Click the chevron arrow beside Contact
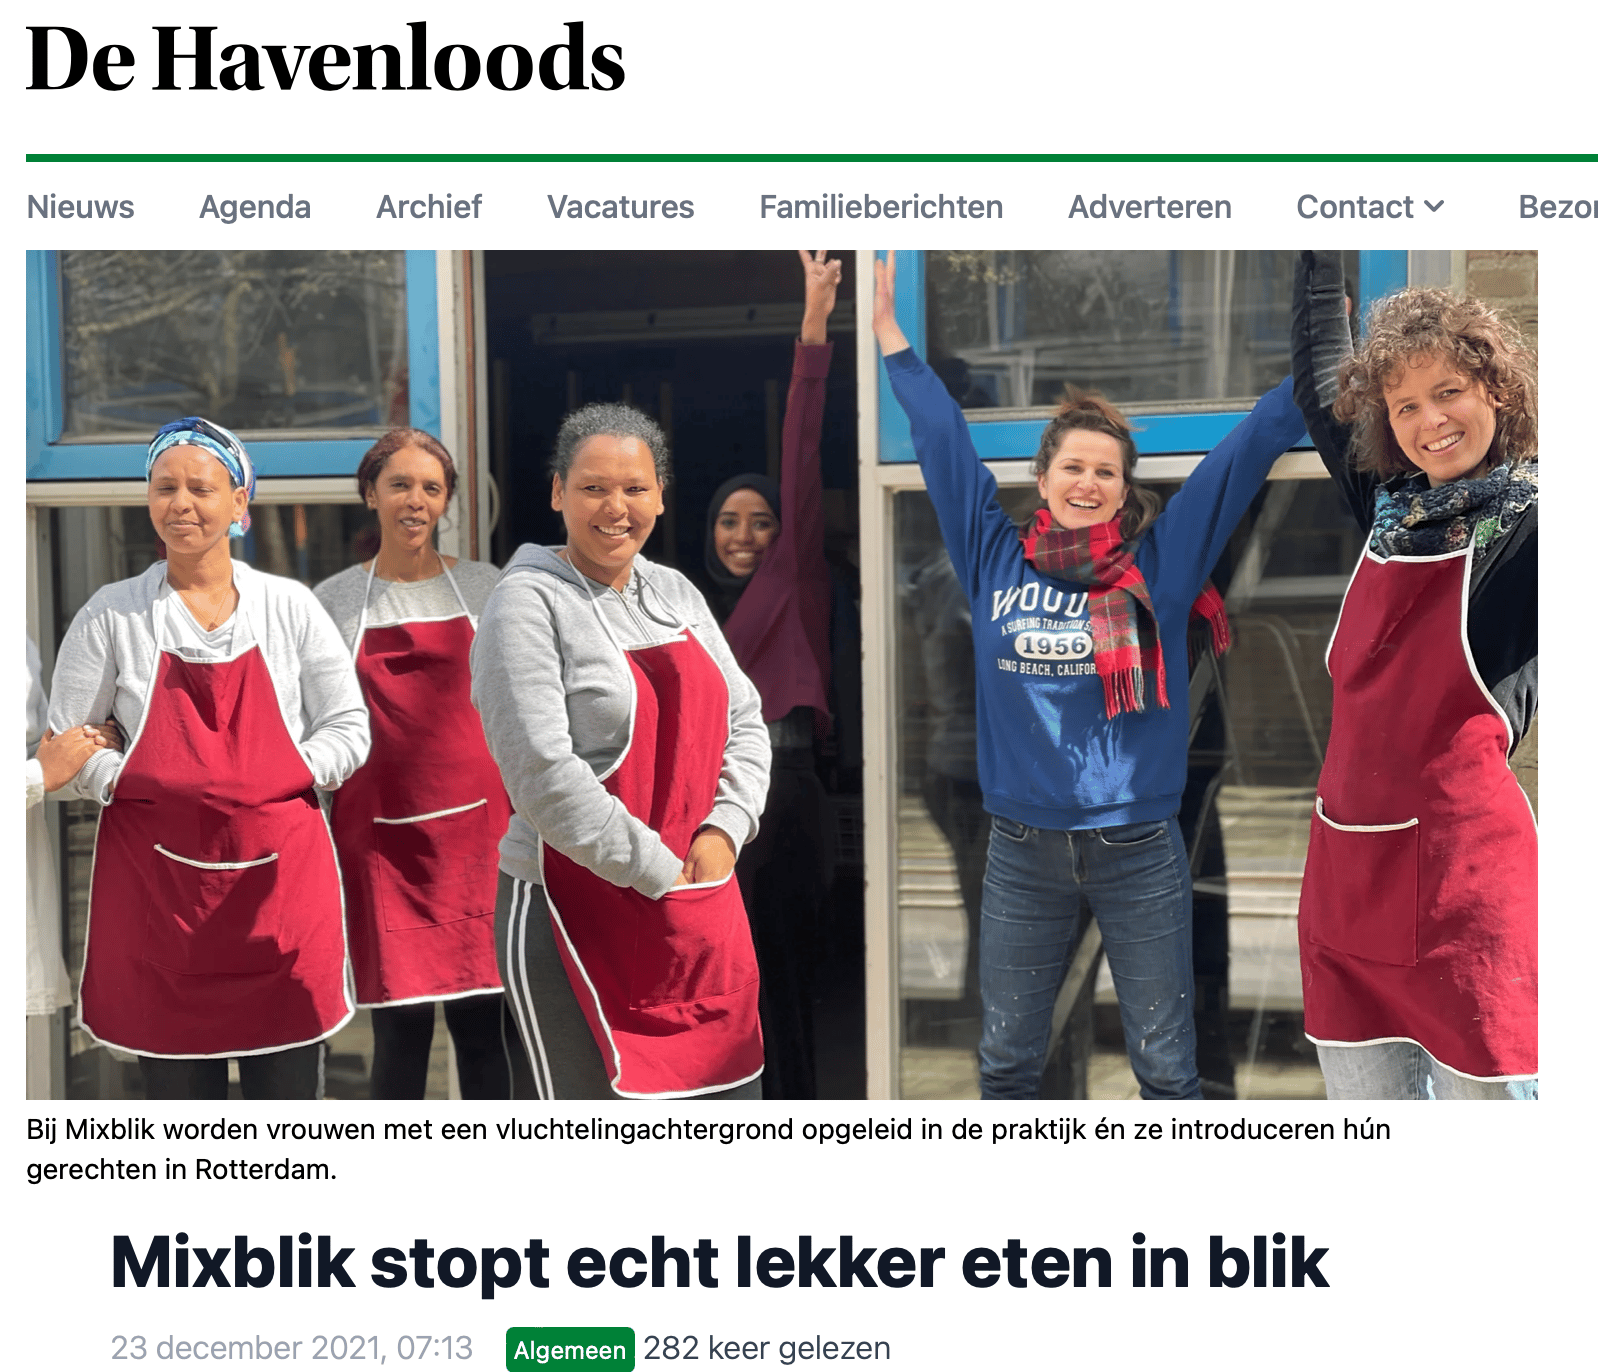Image resolution: width=1598 pixels, height=1372 pixels. point(1434,207)
